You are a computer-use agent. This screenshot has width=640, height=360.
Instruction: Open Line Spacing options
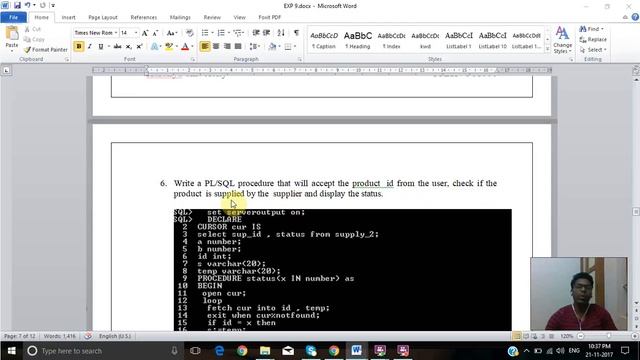click(x=255, y=47)
